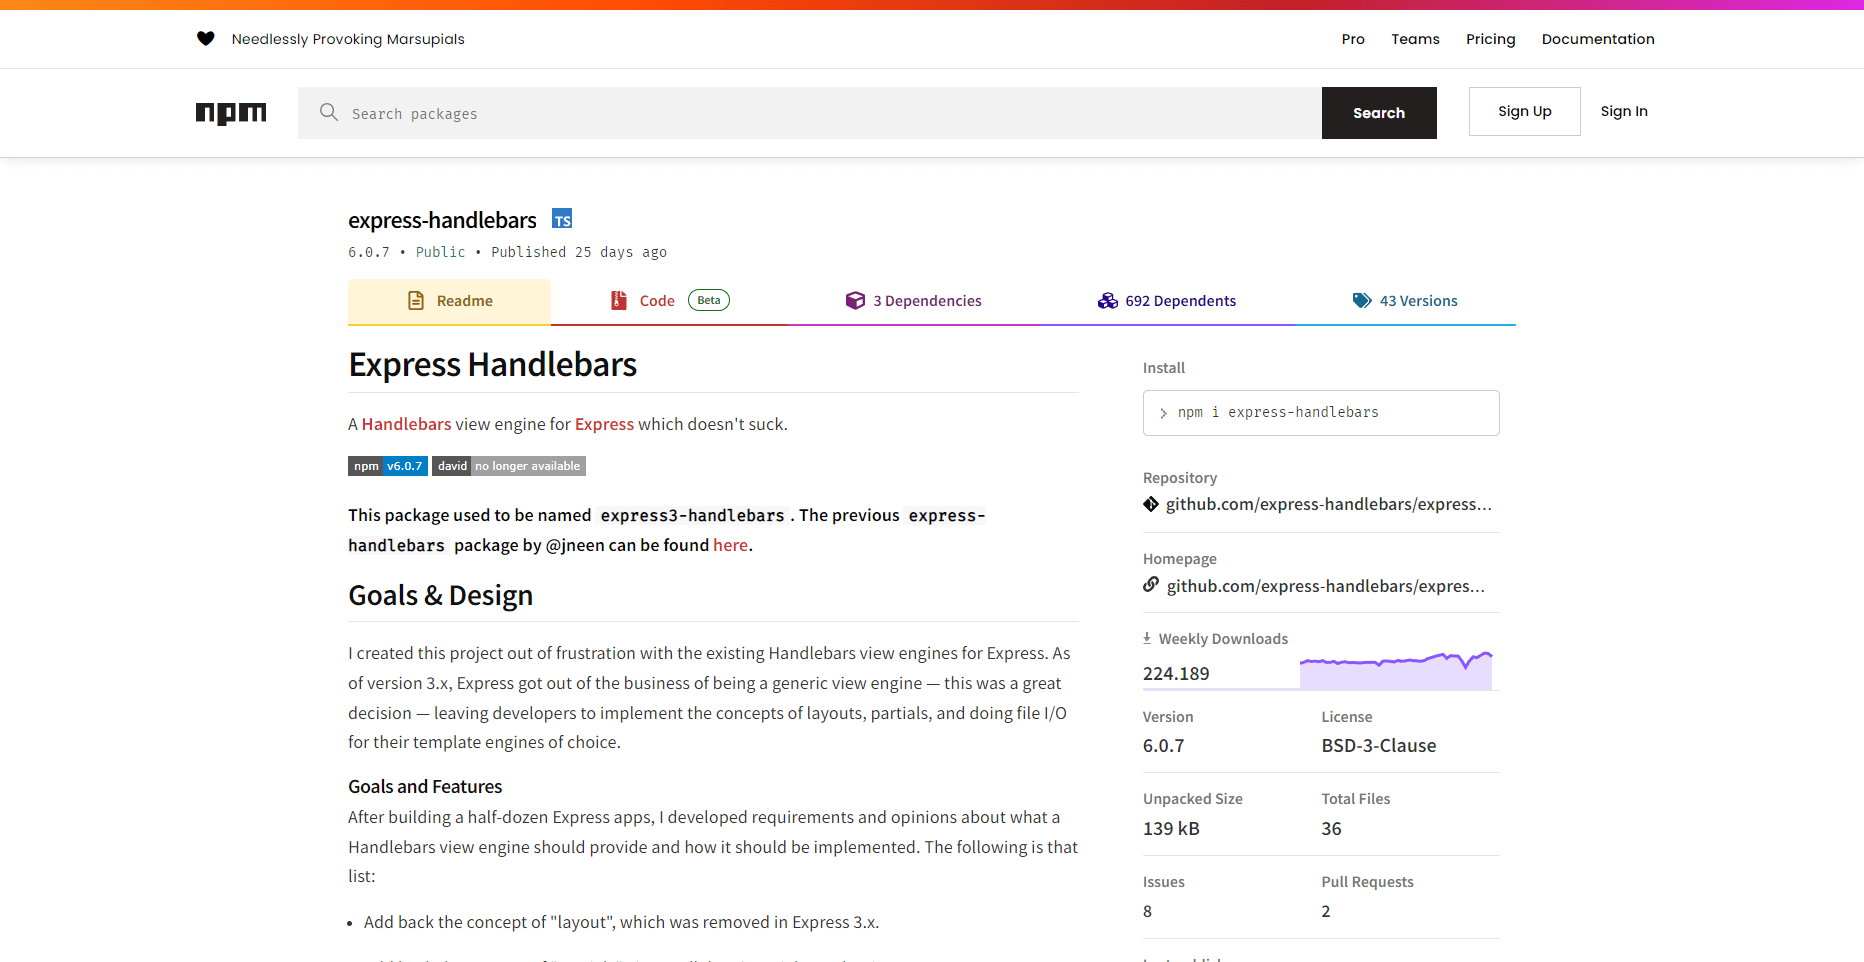Click the weekly downloads sparkline chart
This screenshot has width=1864, height=962.
tap(1396, 670)
